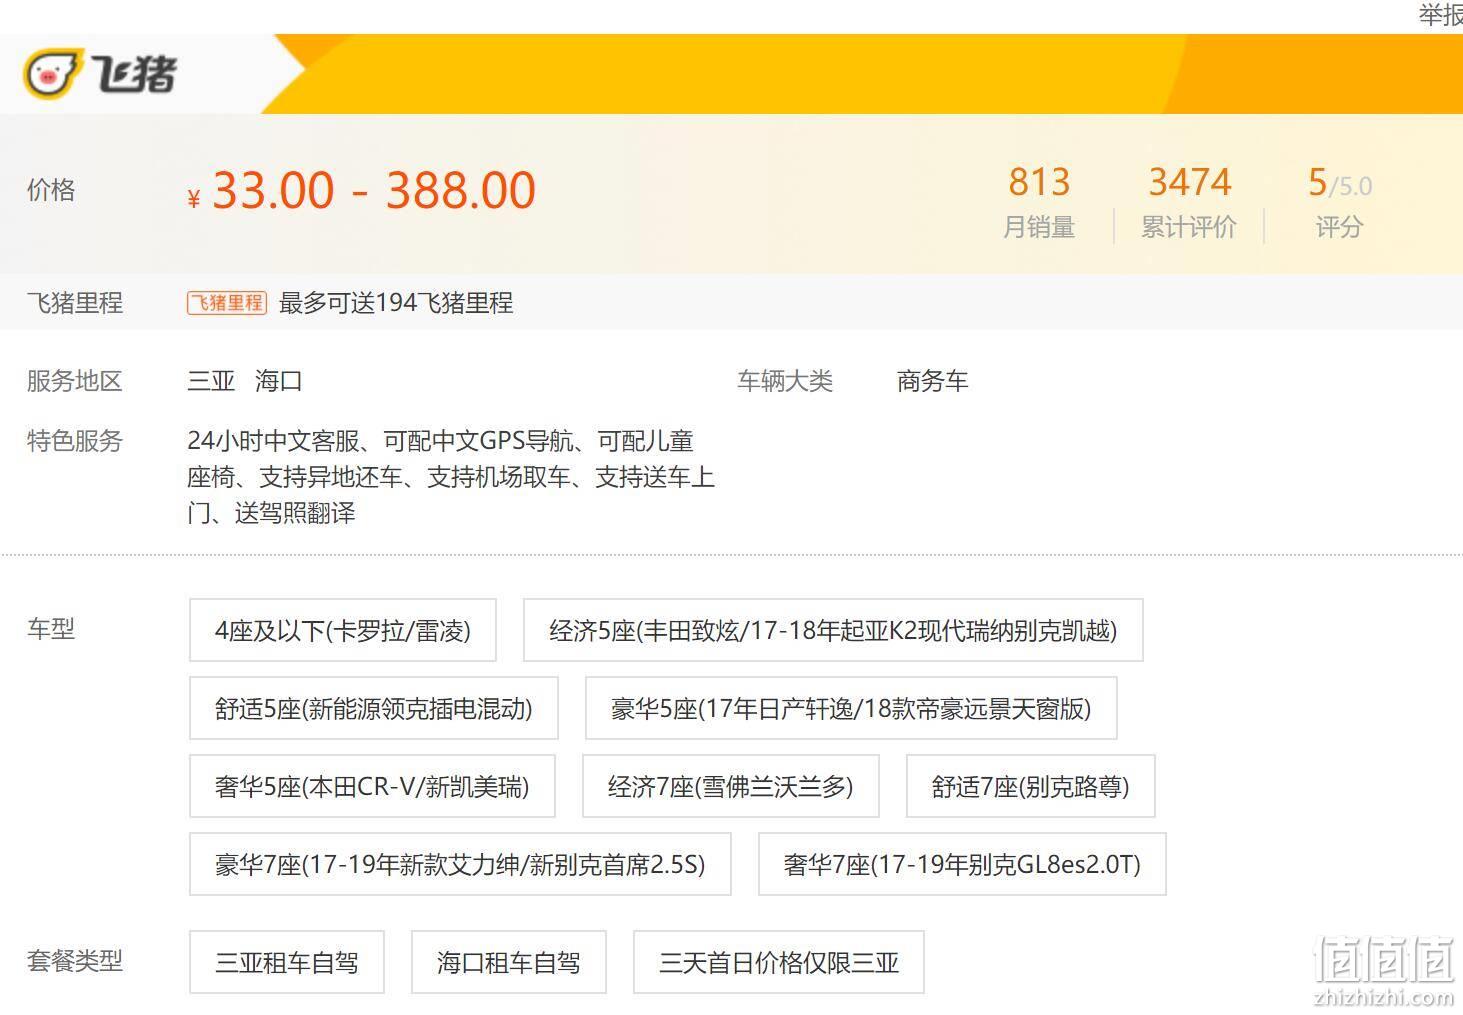The height and width of the screenshot is (1015, 1463).
Task: Select 经济7座(雪佛兰沃兰多) option
Action: click(x=731, y=786)
